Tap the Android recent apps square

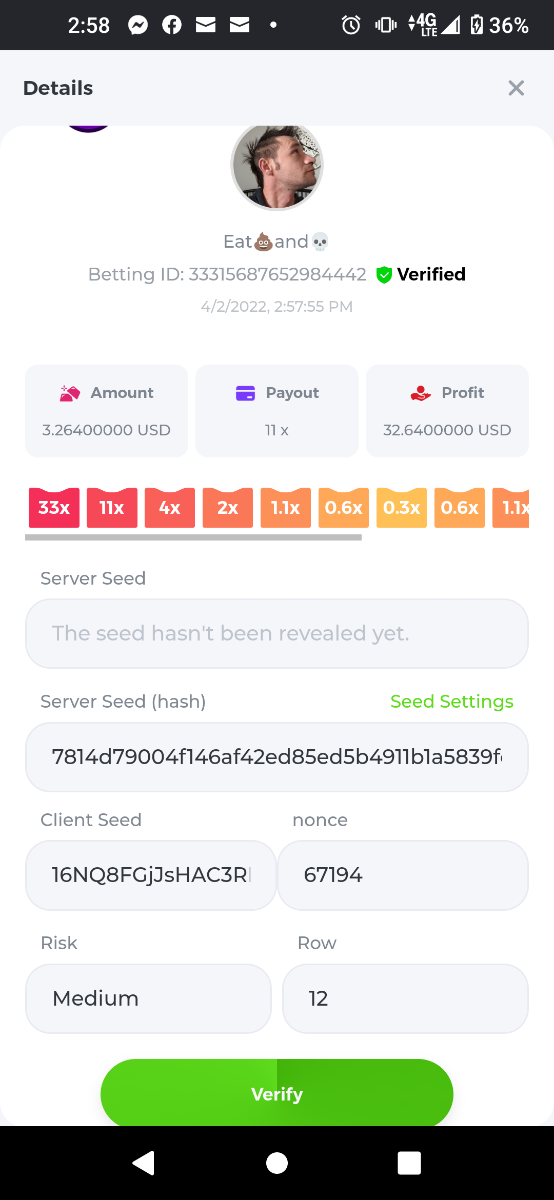pyautogui.click(x=409, y=1162)
